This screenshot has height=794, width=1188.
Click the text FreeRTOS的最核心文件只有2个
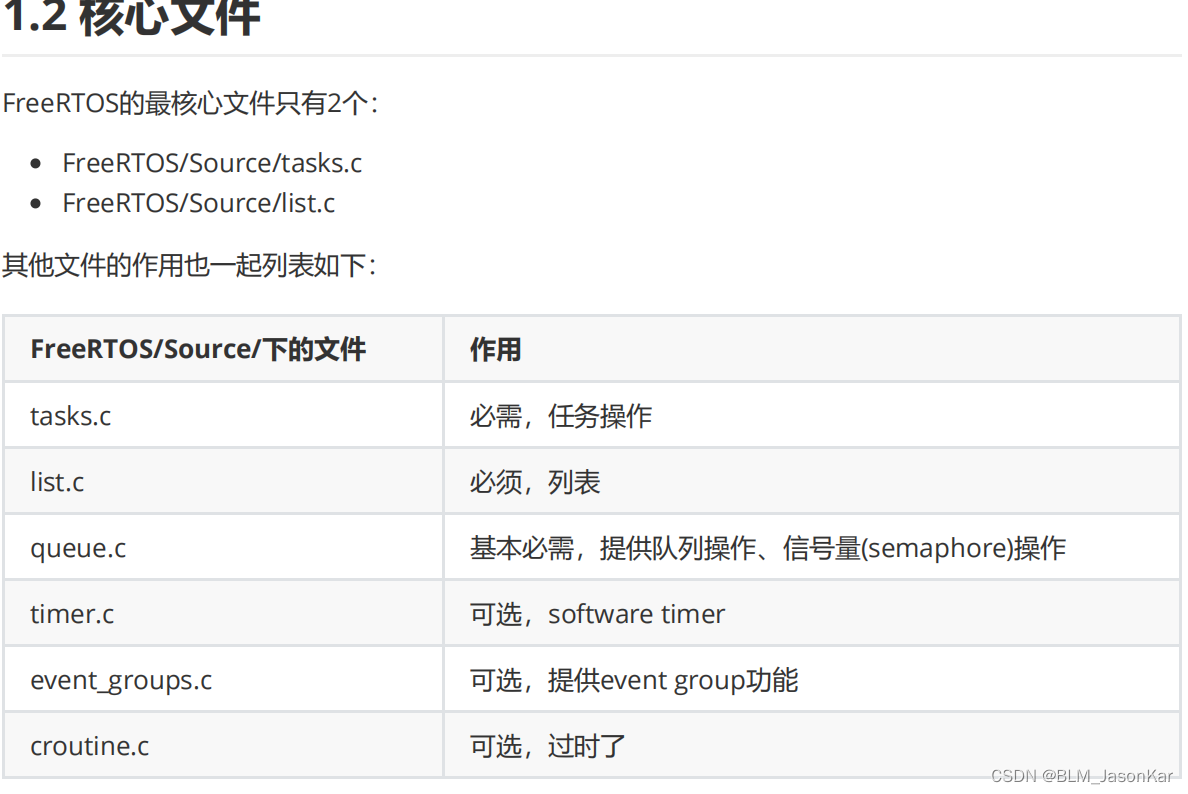[x=190, y=103]
